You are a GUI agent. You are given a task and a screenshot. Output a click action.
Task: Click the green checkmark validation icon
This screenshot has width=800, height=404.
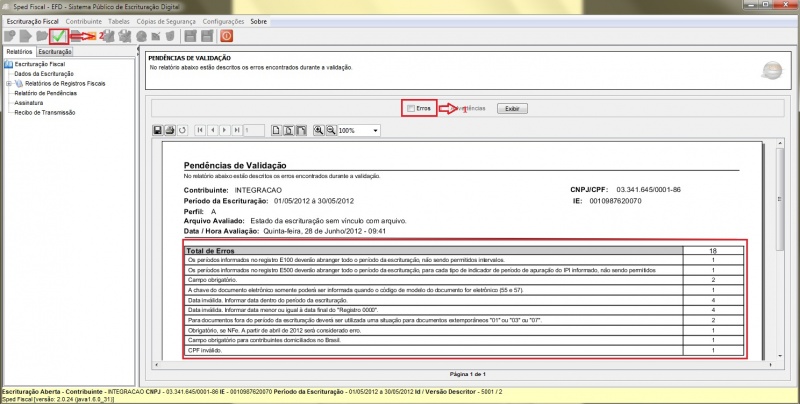point(59,36)
